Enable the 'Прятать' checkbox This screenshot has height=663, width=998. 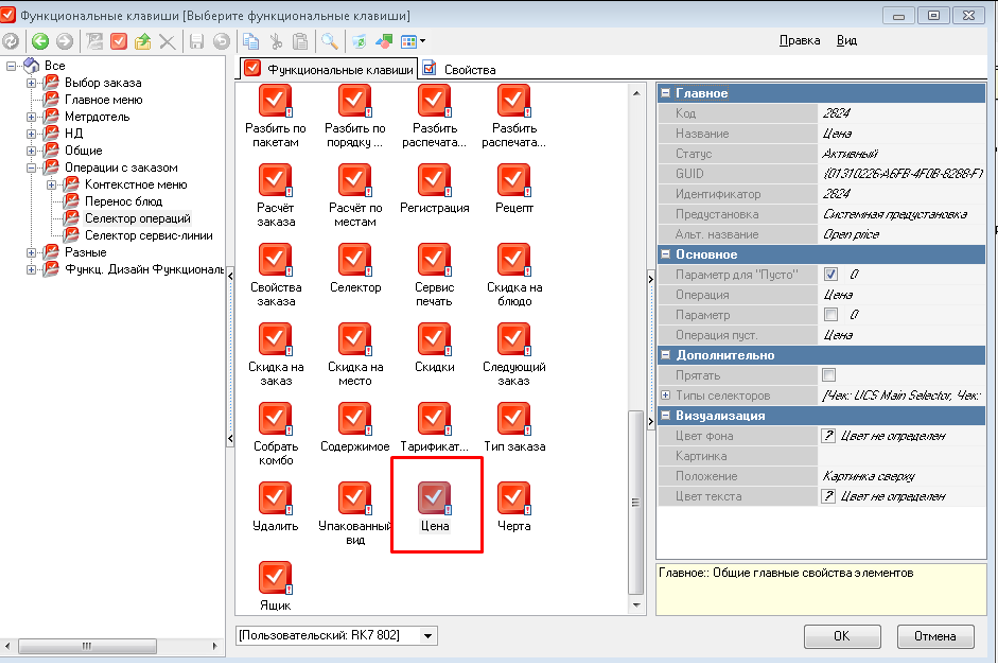(x=828, y=375)
